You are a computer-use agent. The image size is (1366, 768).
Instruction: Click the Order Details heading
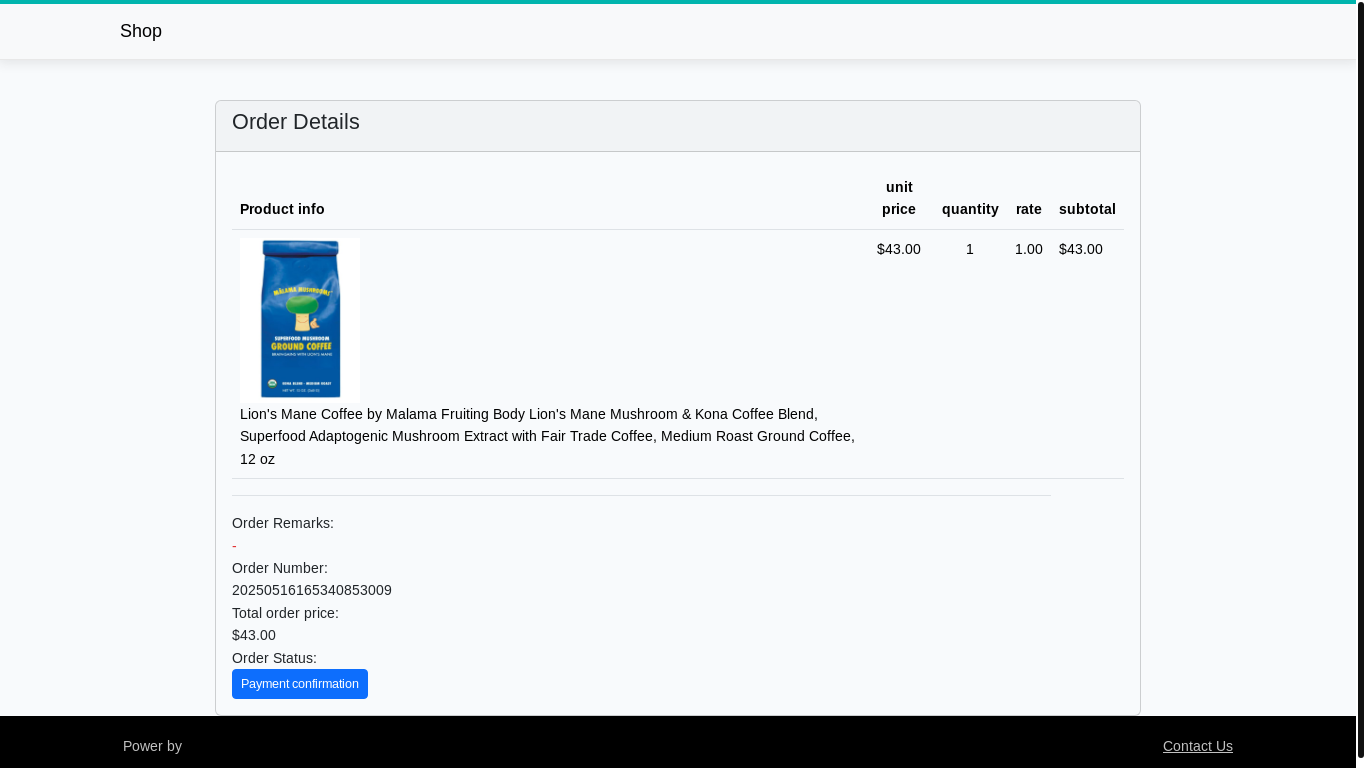[296, 122]
